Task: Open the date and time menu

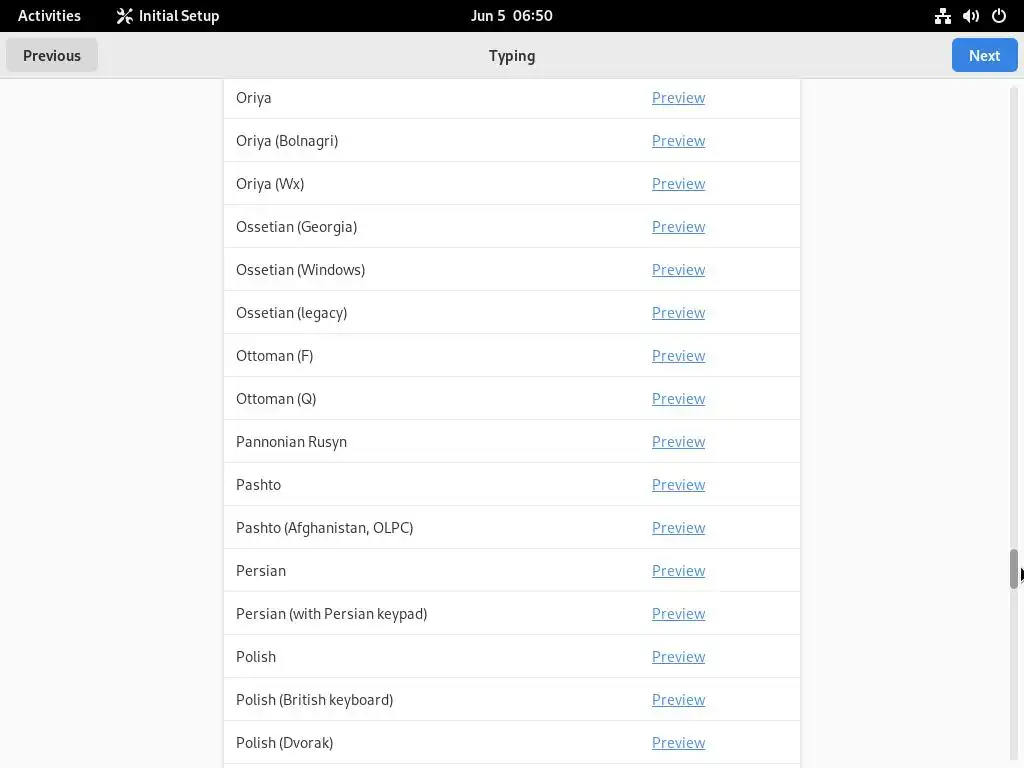Action: tap(511, 16)
